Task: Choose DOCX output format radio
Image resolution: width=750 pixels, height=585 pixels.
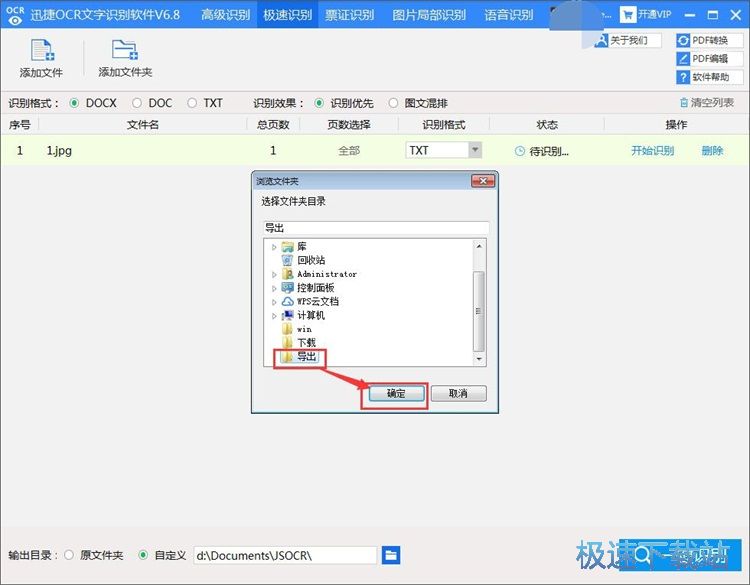Action: click(74, 103)
